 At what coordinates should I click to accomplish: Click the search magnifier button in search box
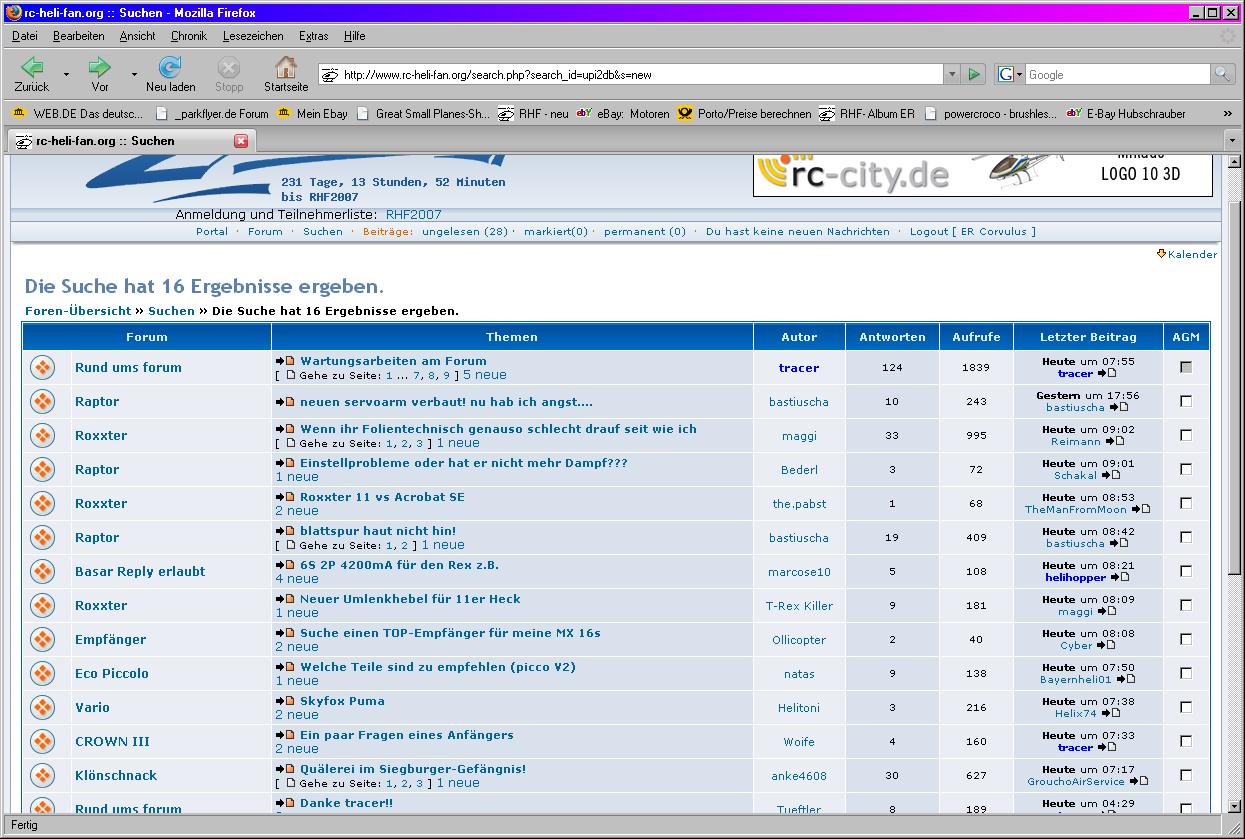(x=1222, y=74)
